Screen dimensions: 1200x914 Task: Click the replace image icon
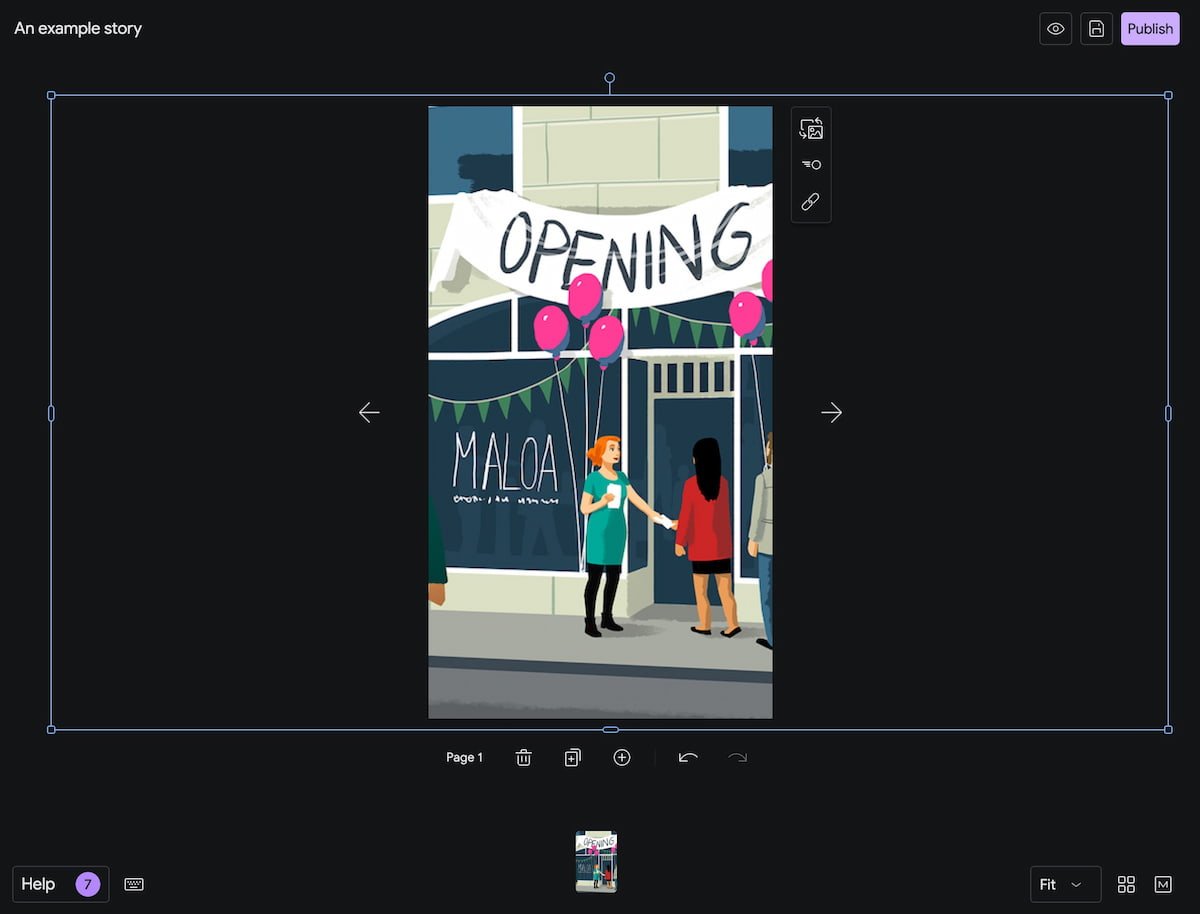pyautogui.click(x=811, y=129)
